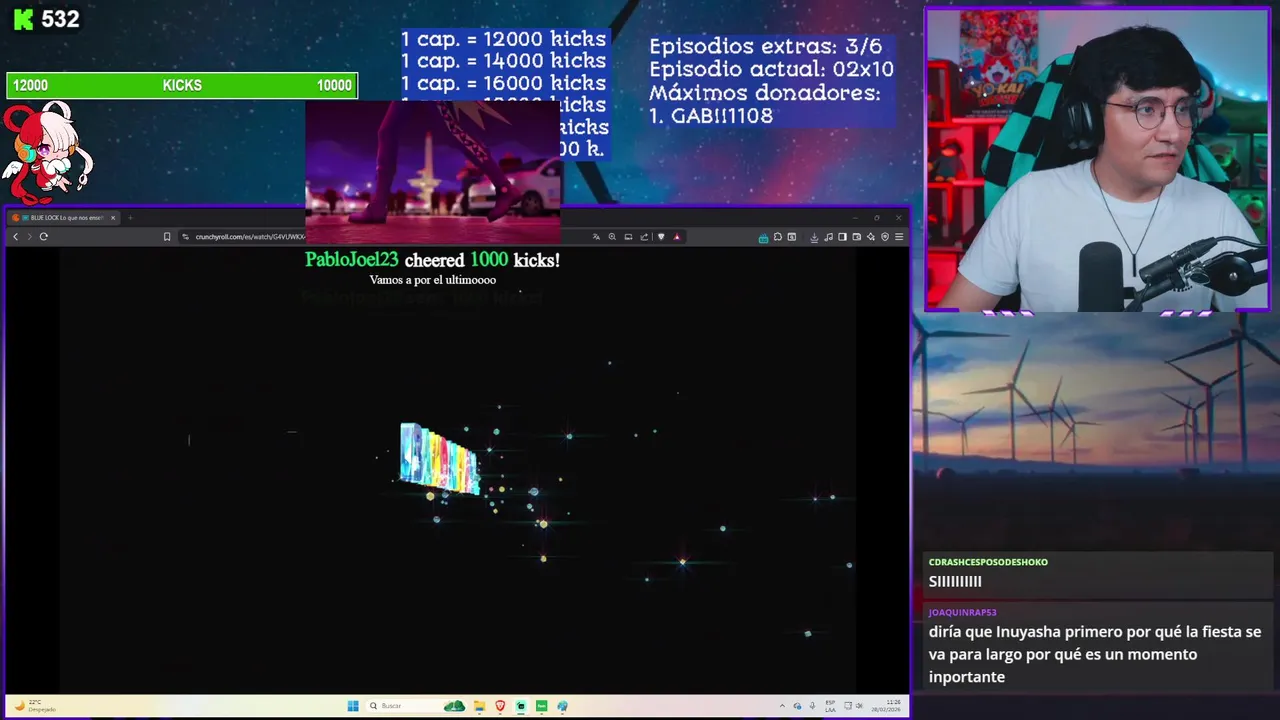Switch the ESP LAA keyboard language indicator
The height and width of the screenshot is (720, 1280).
point(830,706)
